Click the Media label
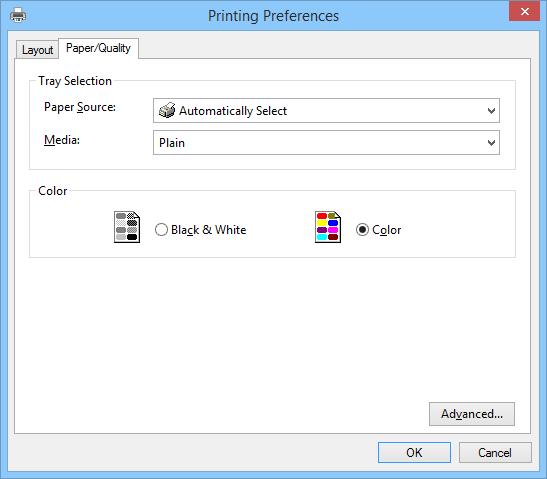The image size is (547, 479). tap(62, 140)
